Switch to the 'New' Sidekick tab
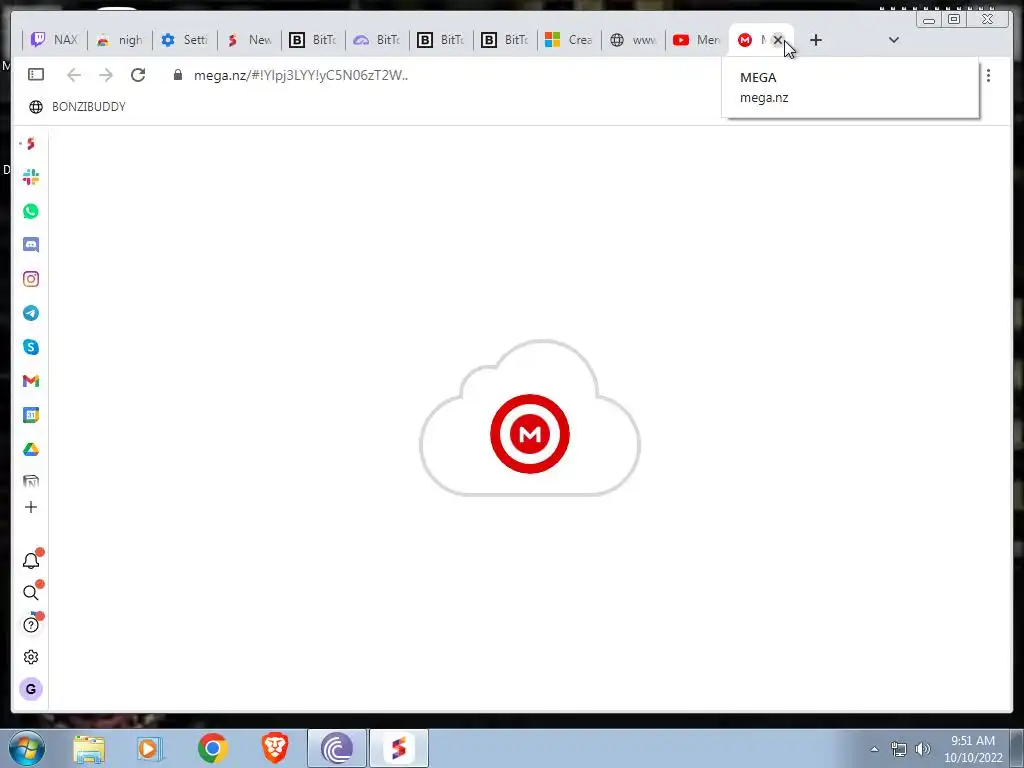Viewport: 1024px width, 768px height. click(249, 40)
